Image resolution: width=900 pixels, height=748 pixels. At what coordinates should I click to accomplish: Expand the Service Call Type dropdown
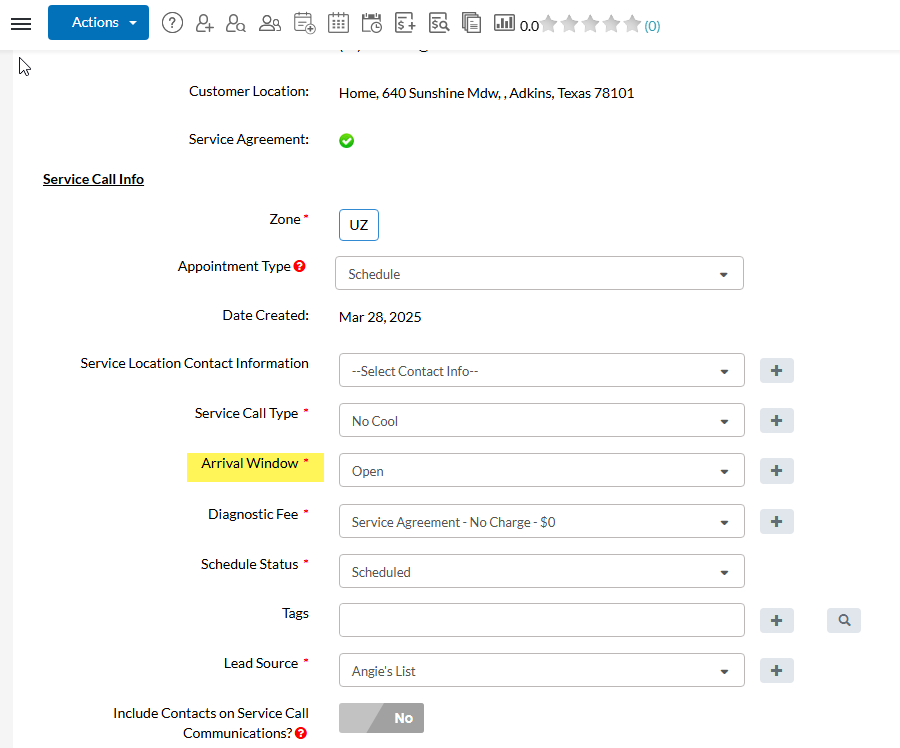[541, 421]
